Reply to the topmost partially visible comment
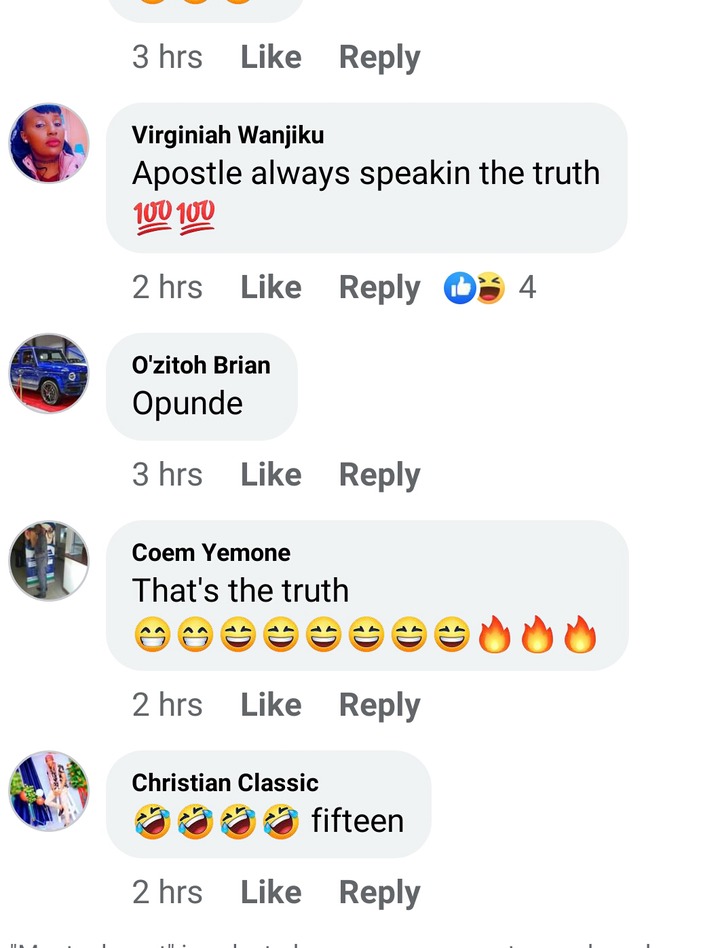Screen dimensions: 720x948 (x=379, y=58)
